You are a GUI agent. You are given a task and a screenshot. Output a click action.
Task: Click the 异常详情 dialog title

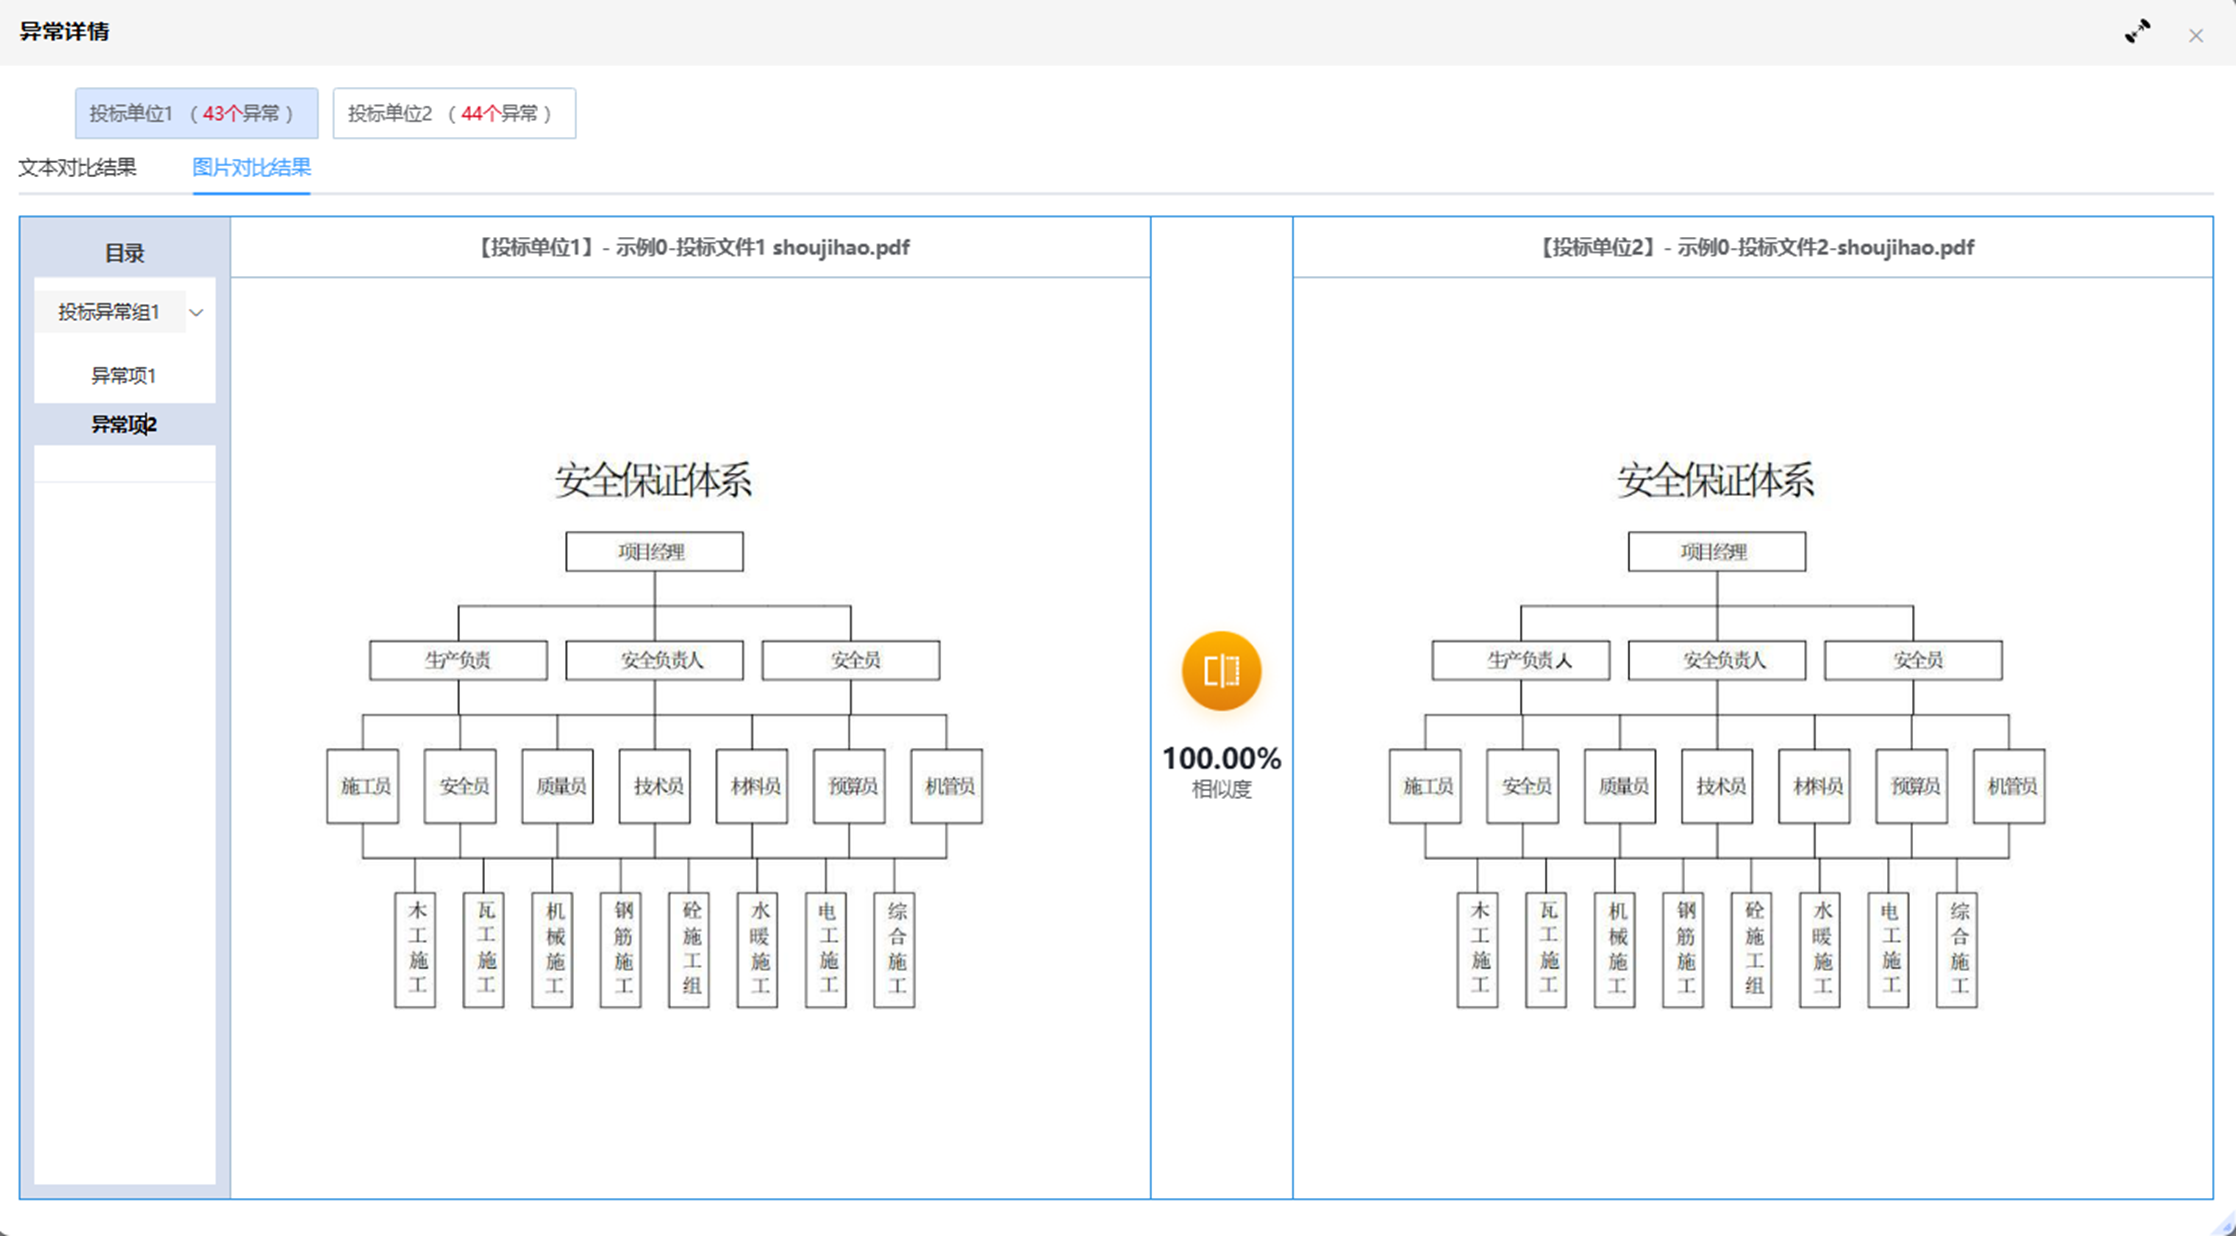click(64, 32)
